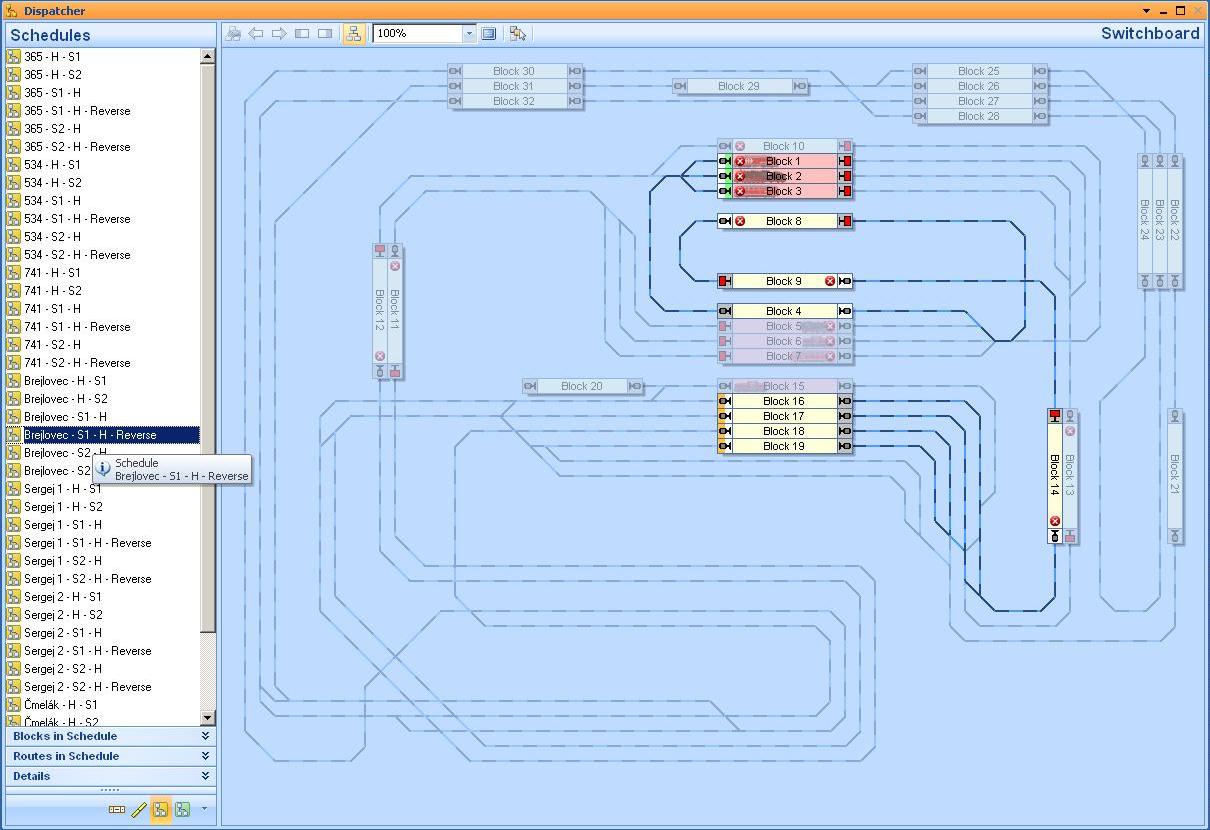Click the select-with-cursor toolbar icon
1210x830 pixels.
click(517, 33)
